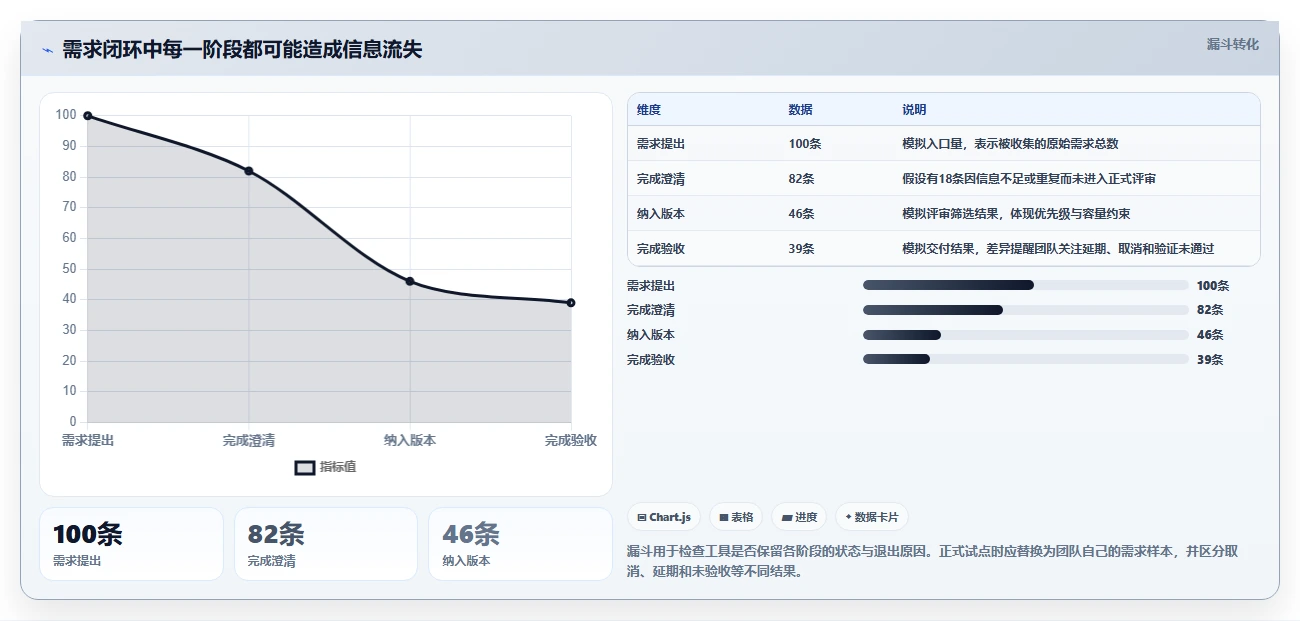
Task: Click the 完成验收 progress bar
Action: point(1025,359)
